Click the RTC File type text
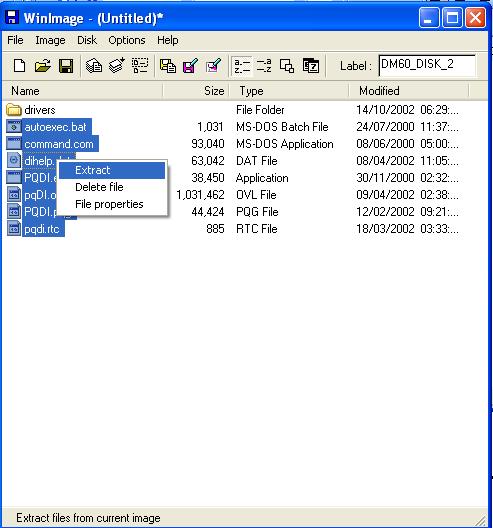Screen dimensions: 493x528 [257, 229]
